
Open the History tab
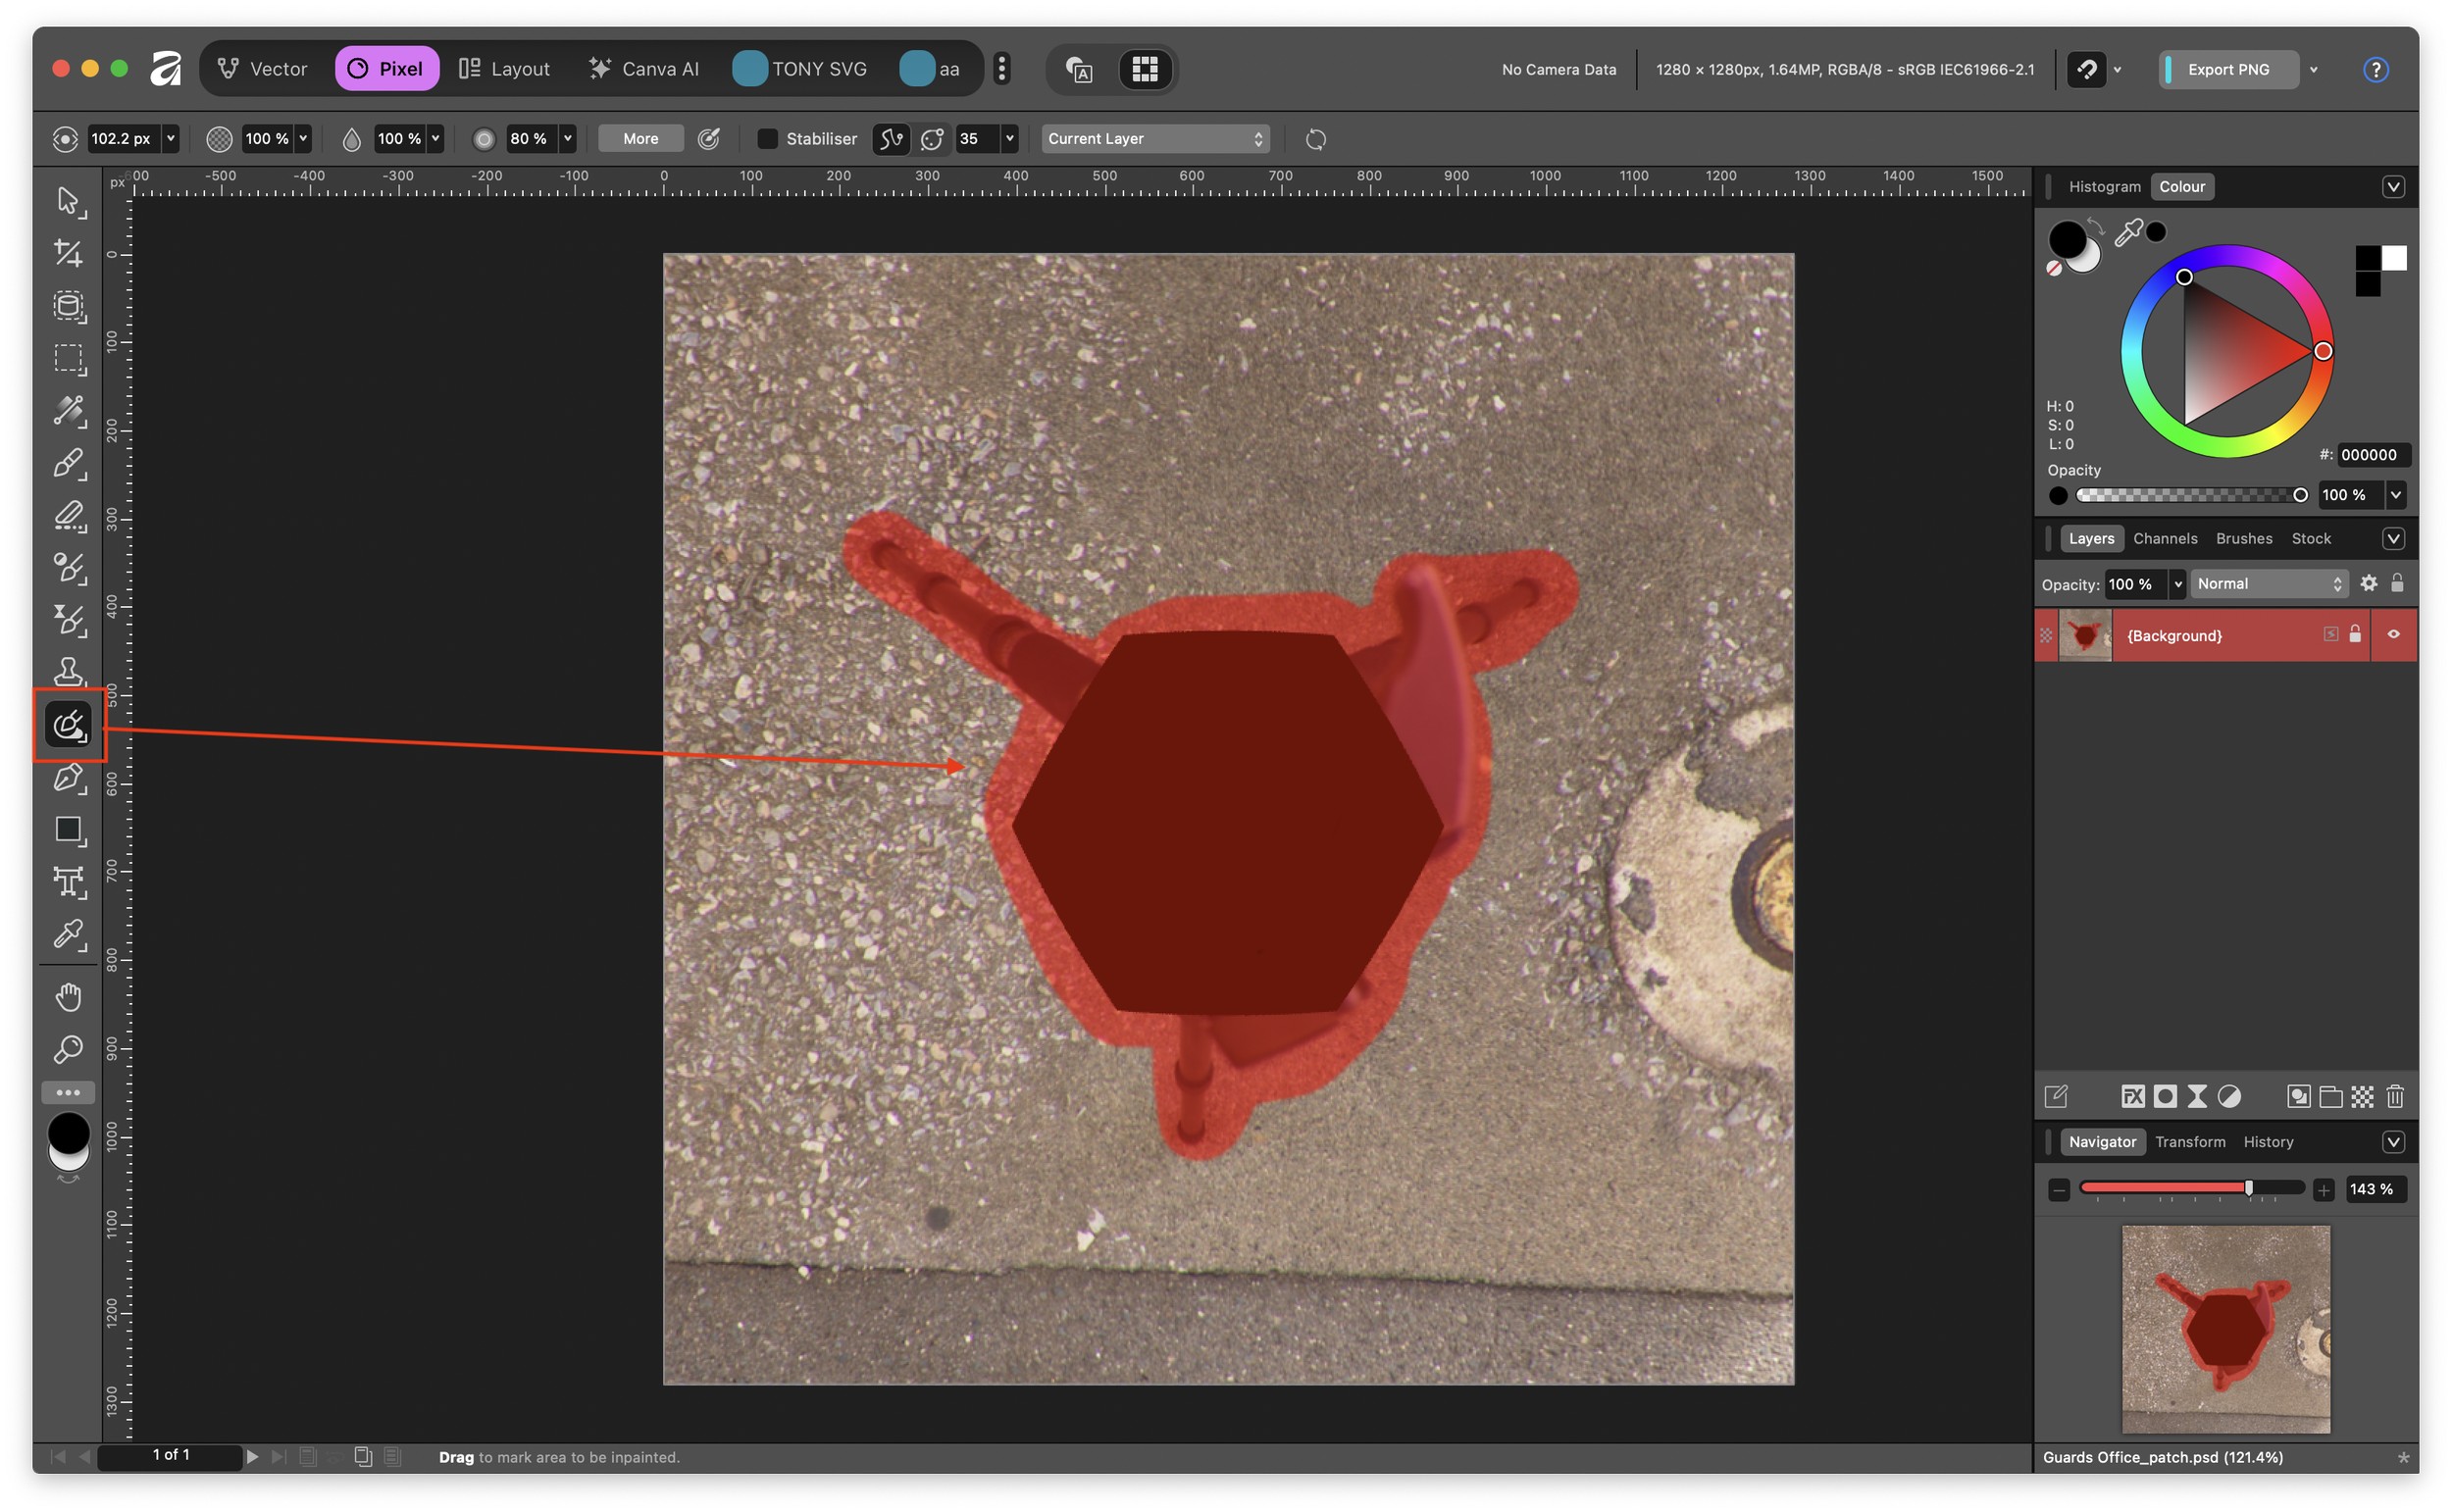coord(2267,1141)
